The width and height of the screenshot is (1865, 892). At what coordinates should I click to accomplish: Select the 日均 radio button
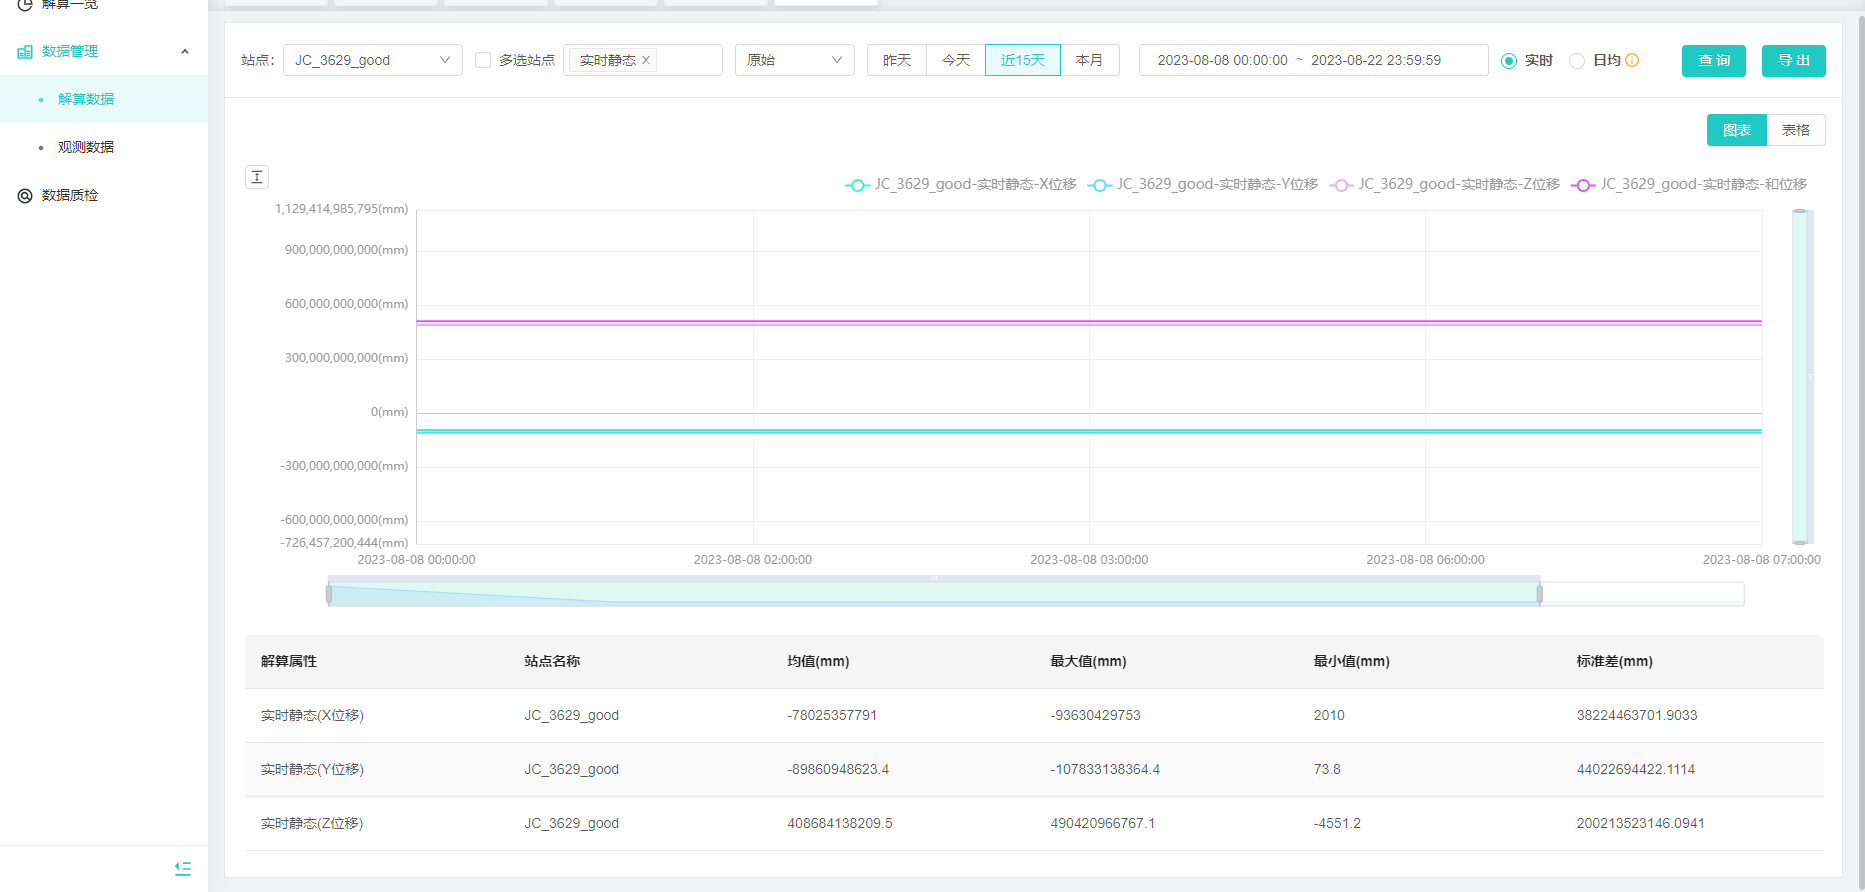coord(1577,61)
